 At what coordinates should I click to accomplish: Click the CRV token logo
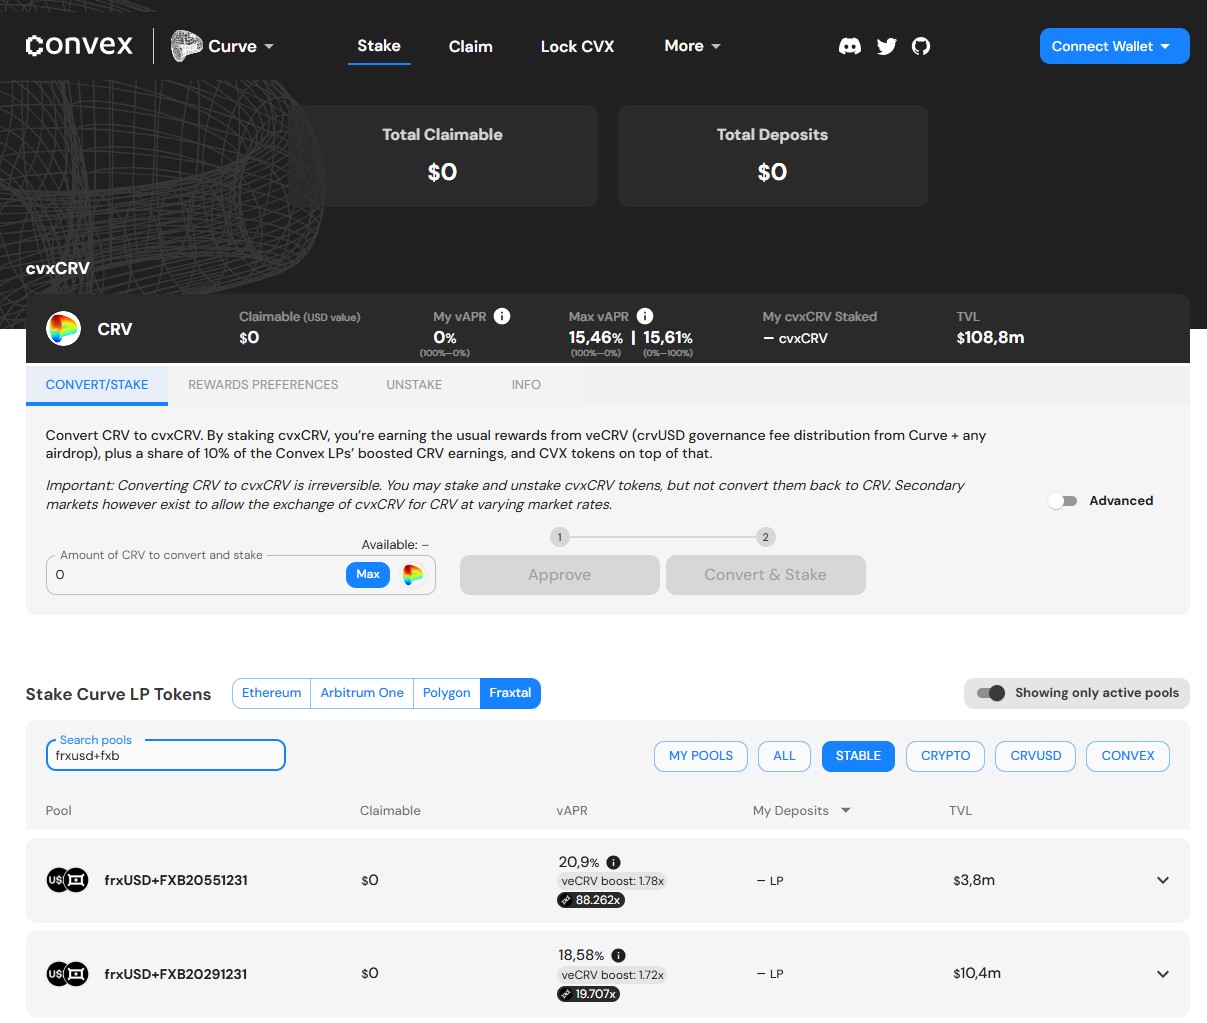[x=63, y=329]
